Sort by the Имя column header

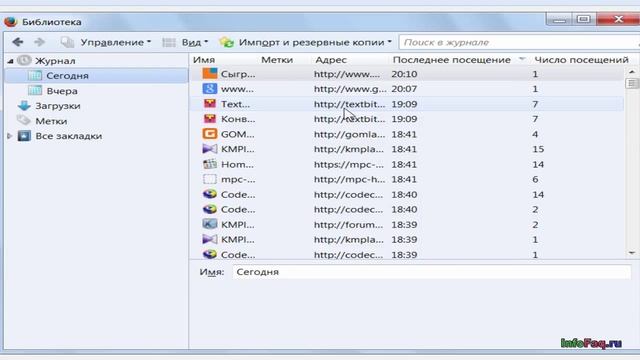[204, 60]
